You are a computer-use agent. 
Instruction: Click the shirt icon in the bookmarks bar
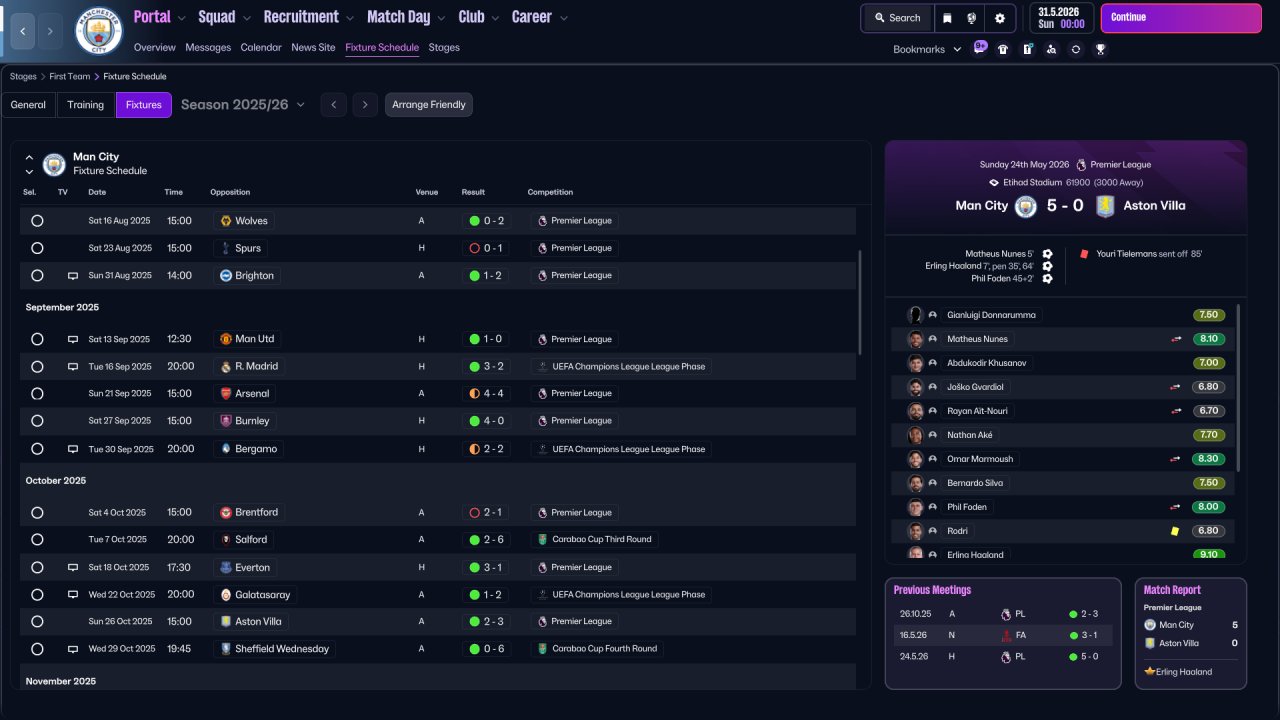(x=1003, y=49)
